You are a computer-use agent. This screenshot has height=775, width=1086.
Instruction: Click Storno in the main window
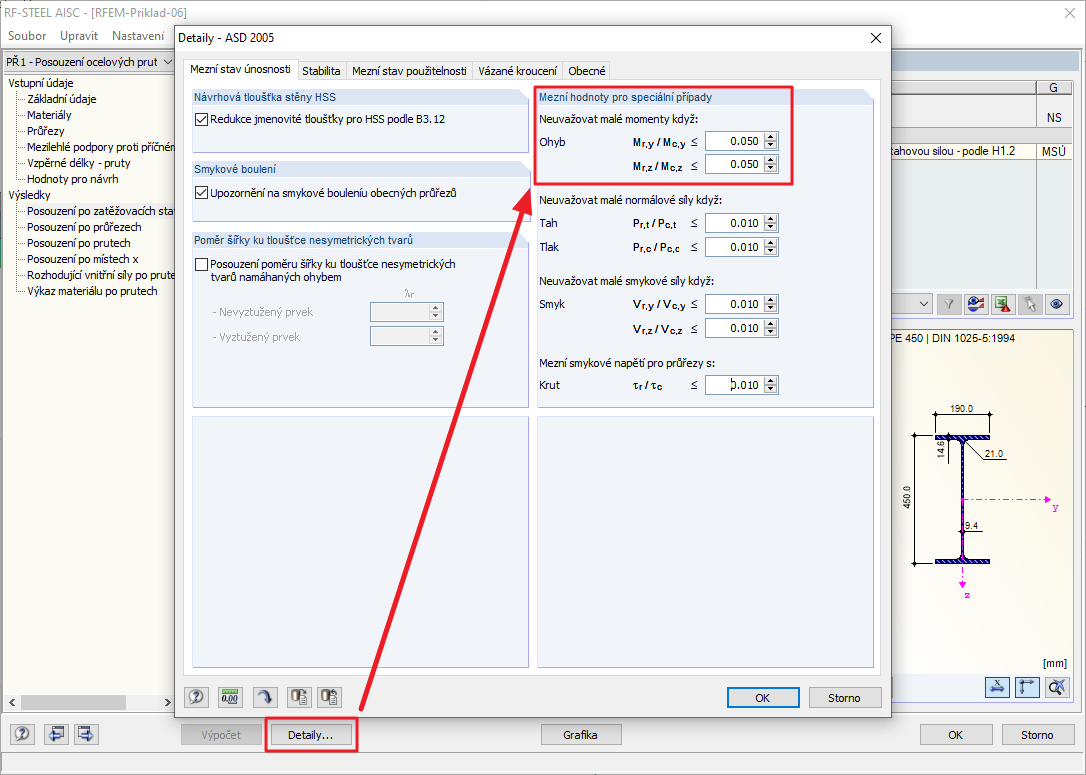1037,735
